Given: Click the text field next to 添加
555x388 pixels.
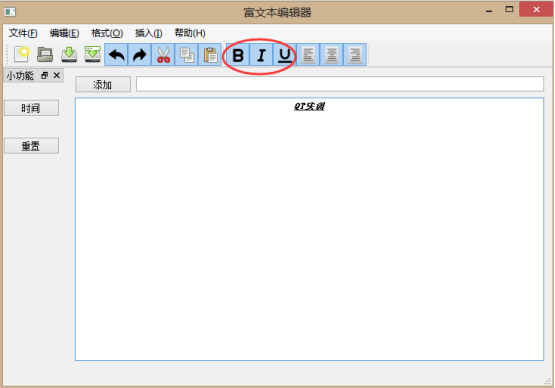Looking at the screenshot, I should tap(340, 84).
